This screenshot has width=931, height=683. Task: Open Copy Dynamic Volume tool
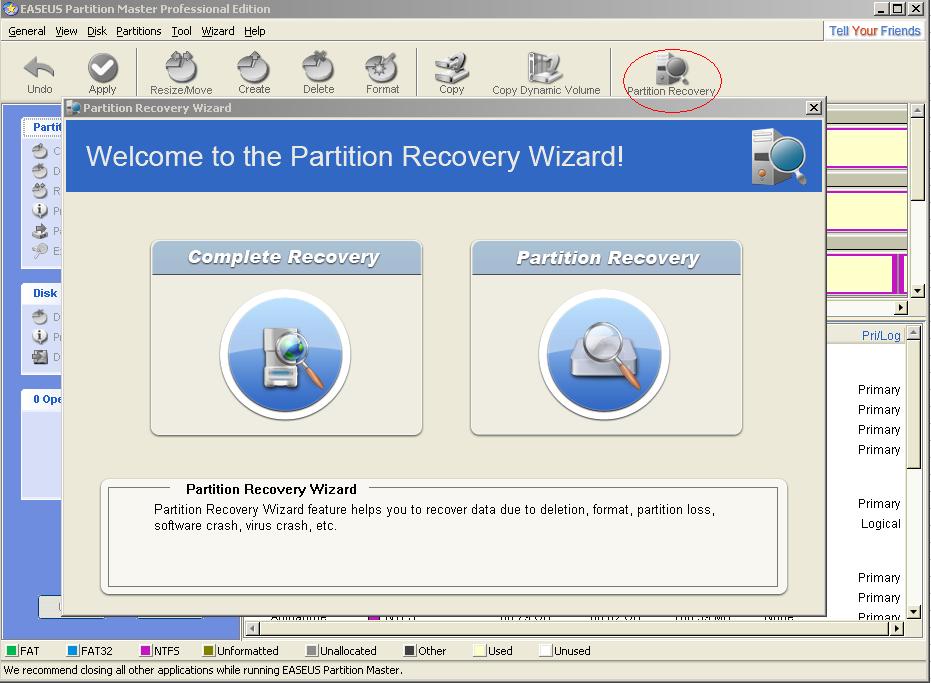tap(545, 67)
